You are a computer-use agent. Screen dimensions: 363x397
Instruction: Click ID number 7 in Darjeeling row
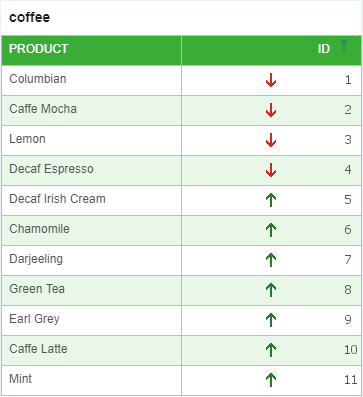(348, 260)
